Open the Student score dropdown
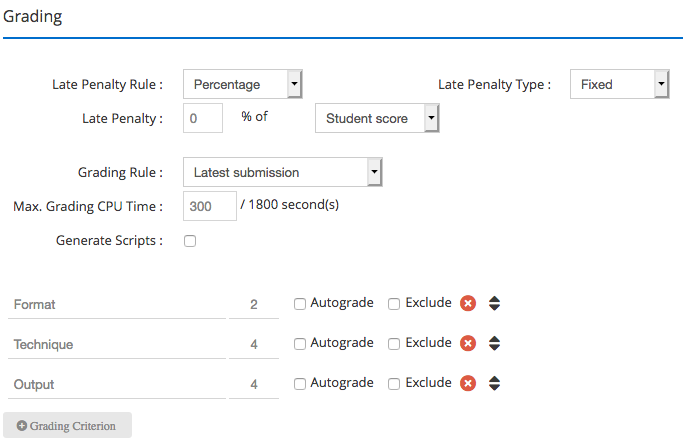Image resolution: width=683 pixels, height=441 pixels. tap(377, 118)
